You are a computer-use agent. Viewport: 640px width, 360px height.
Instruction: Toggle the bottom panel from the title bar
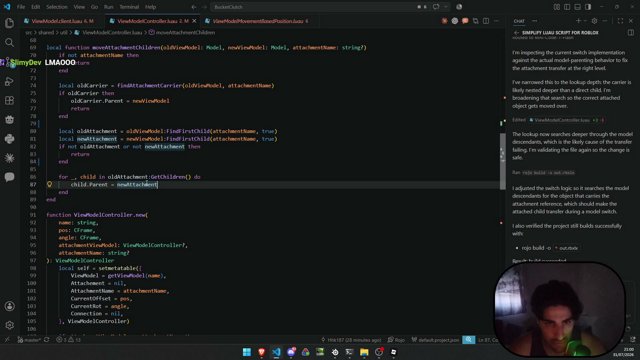click(578, 7)
